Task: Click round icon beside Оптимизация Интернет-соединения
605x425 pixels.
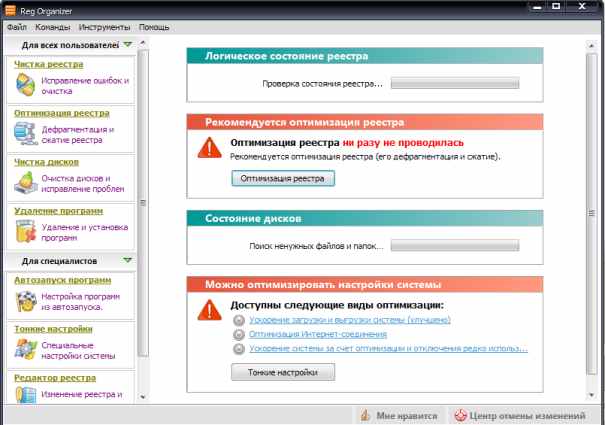Action: [x=239, y=334]
